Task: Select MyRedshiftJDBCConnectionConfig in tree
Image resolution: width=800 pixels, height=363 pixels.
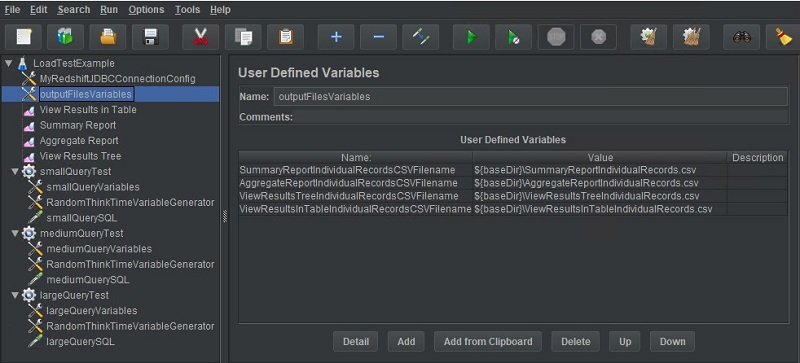Action: coord(117,79)
